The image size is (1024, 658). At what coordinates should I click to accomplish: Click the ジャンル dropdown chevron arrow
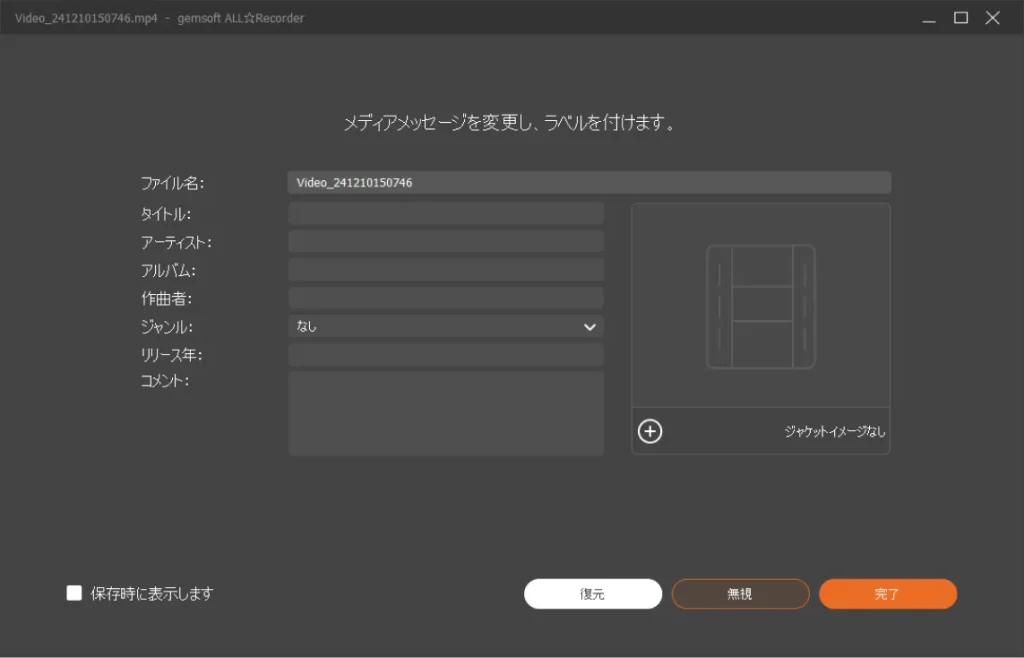(x=589, y=326)
